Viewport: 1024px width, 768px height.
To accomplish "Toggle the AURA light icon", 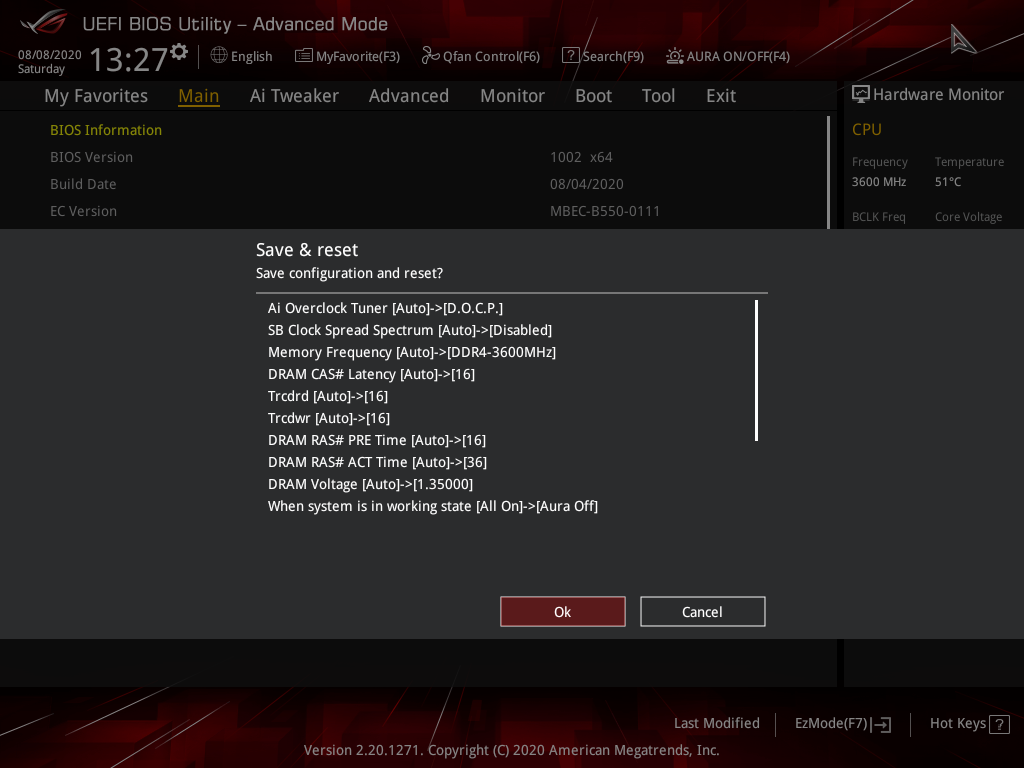I will 675,56.
